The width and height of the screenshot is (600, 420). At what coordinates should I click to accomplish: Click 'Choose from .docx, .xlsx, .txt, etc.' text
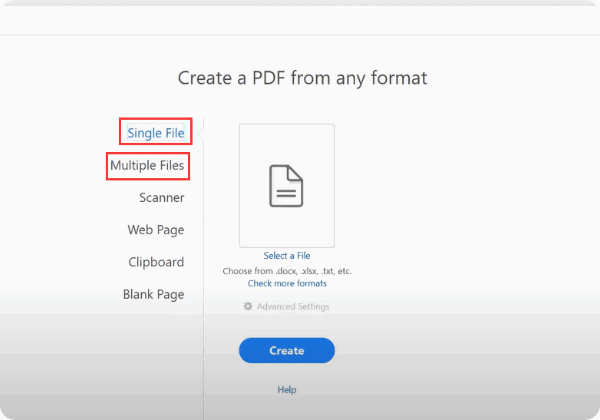point(287,271)
